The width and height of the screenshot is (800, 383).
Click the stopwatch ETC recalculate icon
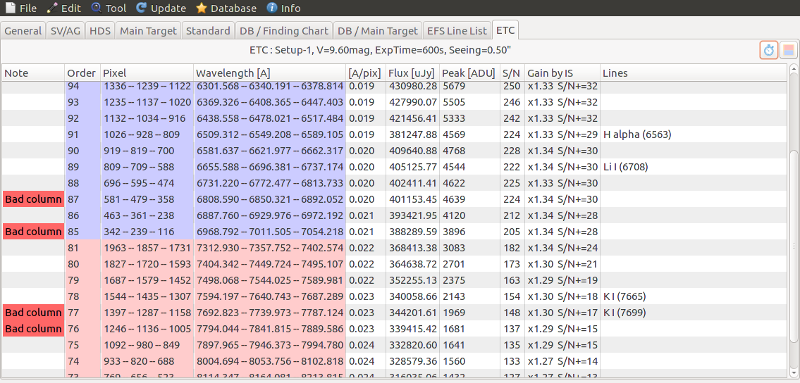(769, 50)
